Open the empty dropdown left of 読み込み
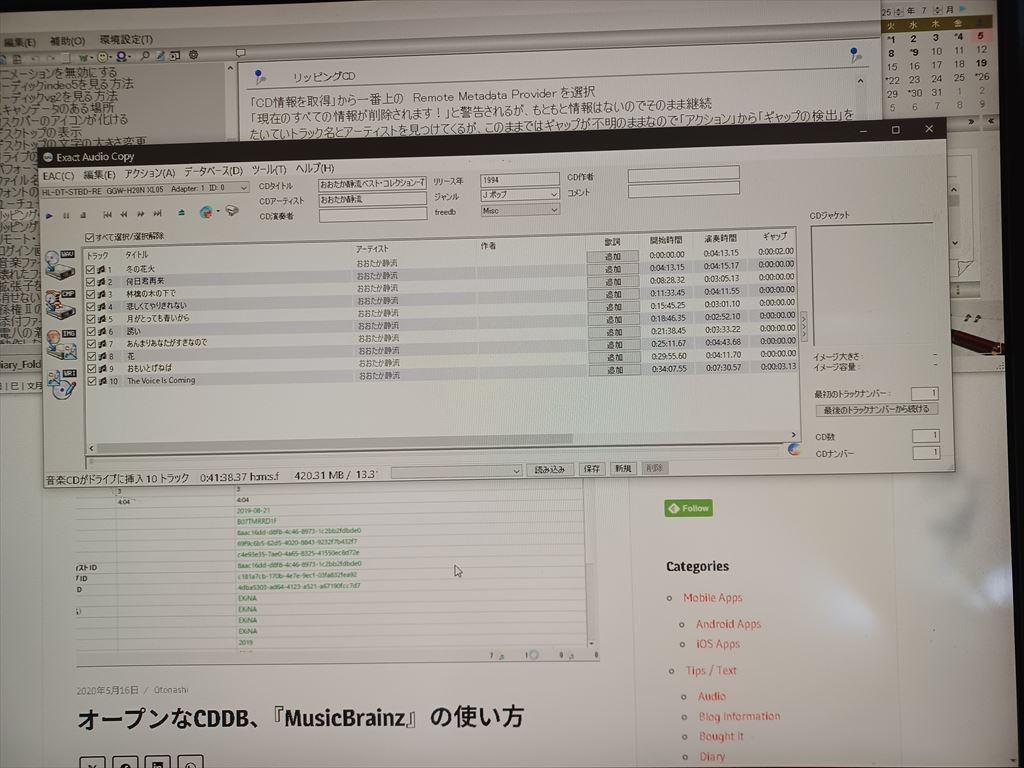1024x768 pixels. (456, 471)
